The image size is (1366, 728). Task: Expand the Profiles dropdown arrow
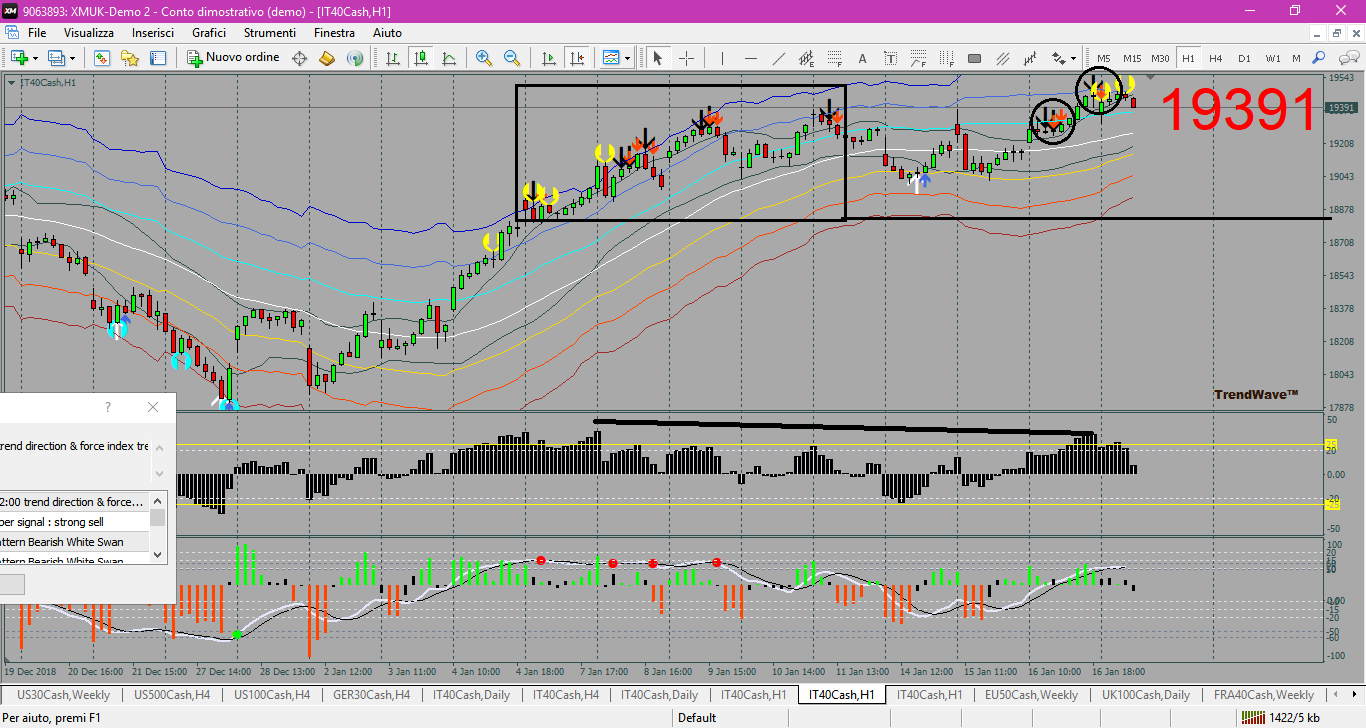(x=73, y=58)
